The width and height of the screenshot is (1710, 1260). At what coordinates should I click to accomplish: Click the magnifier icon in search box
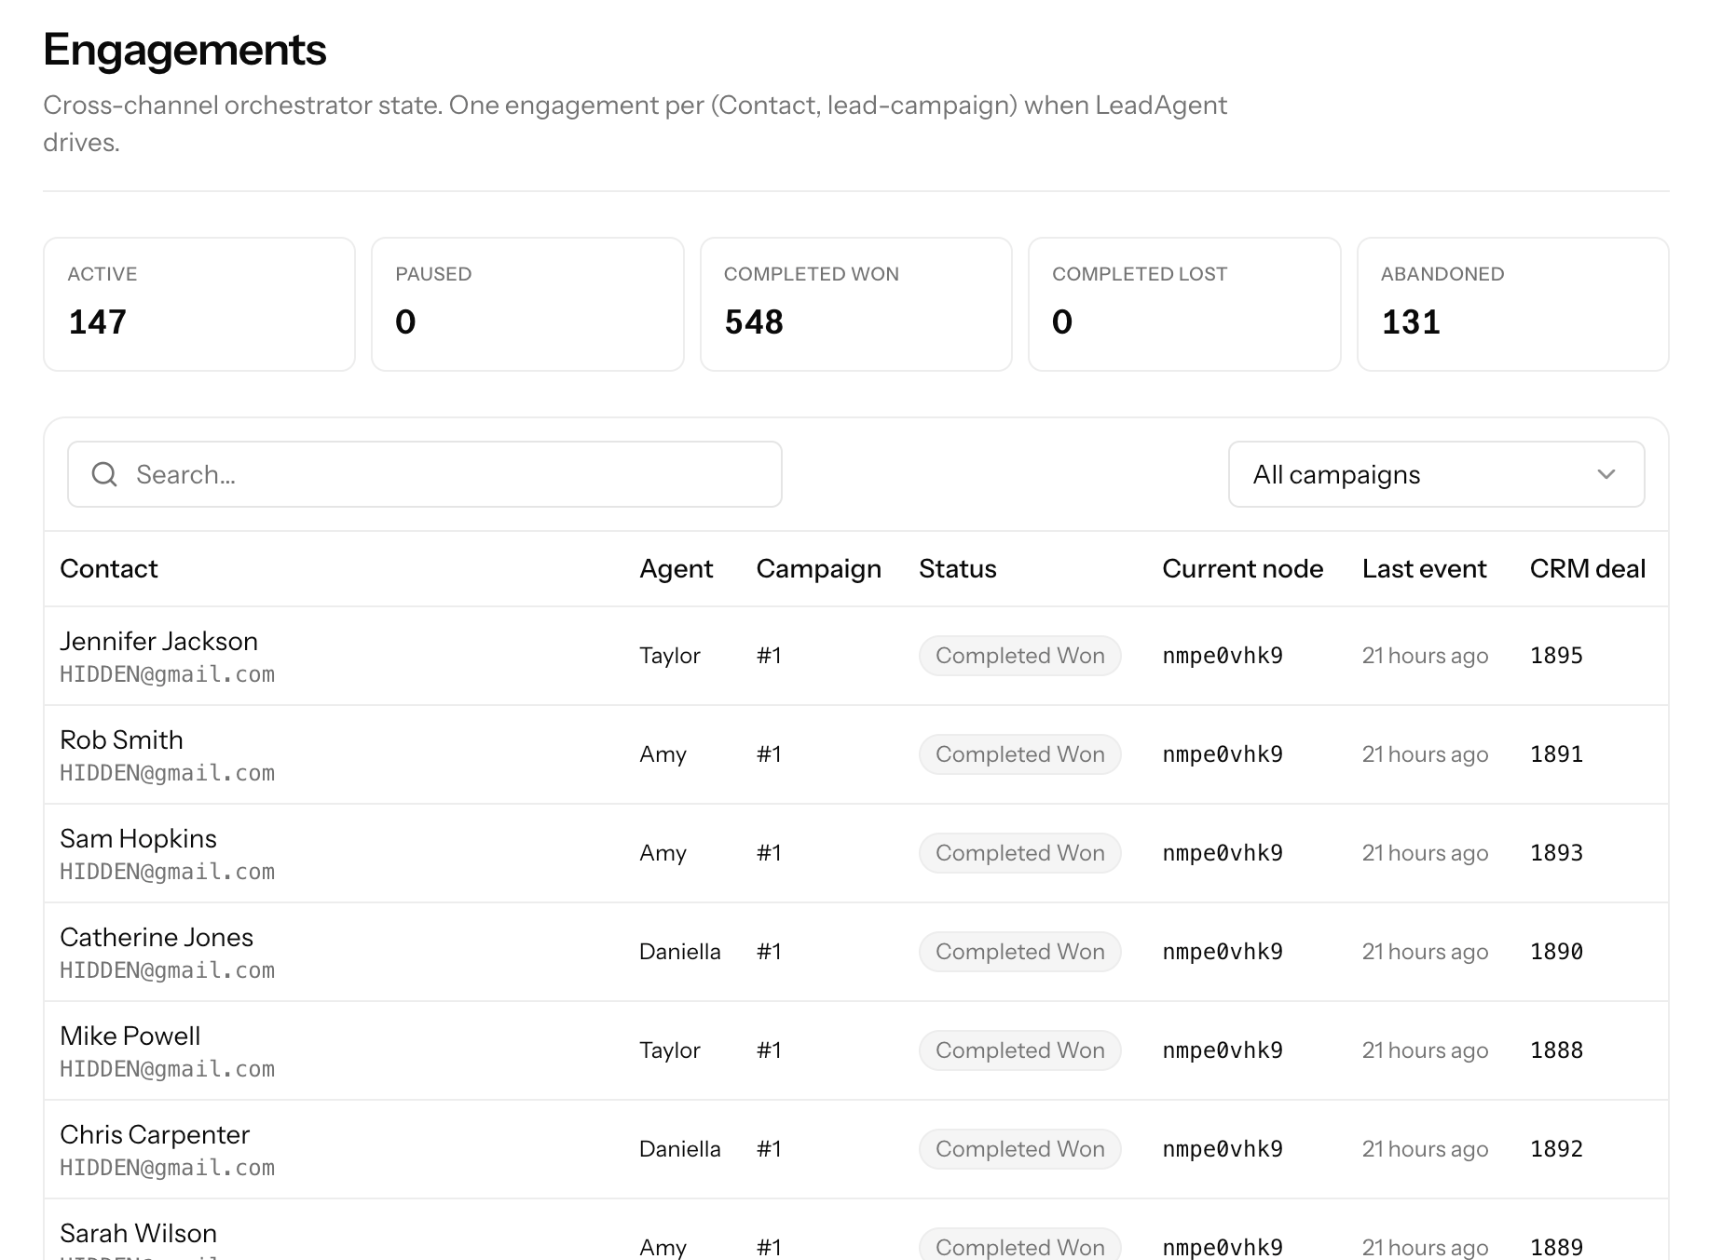click(x=104, y=474)
